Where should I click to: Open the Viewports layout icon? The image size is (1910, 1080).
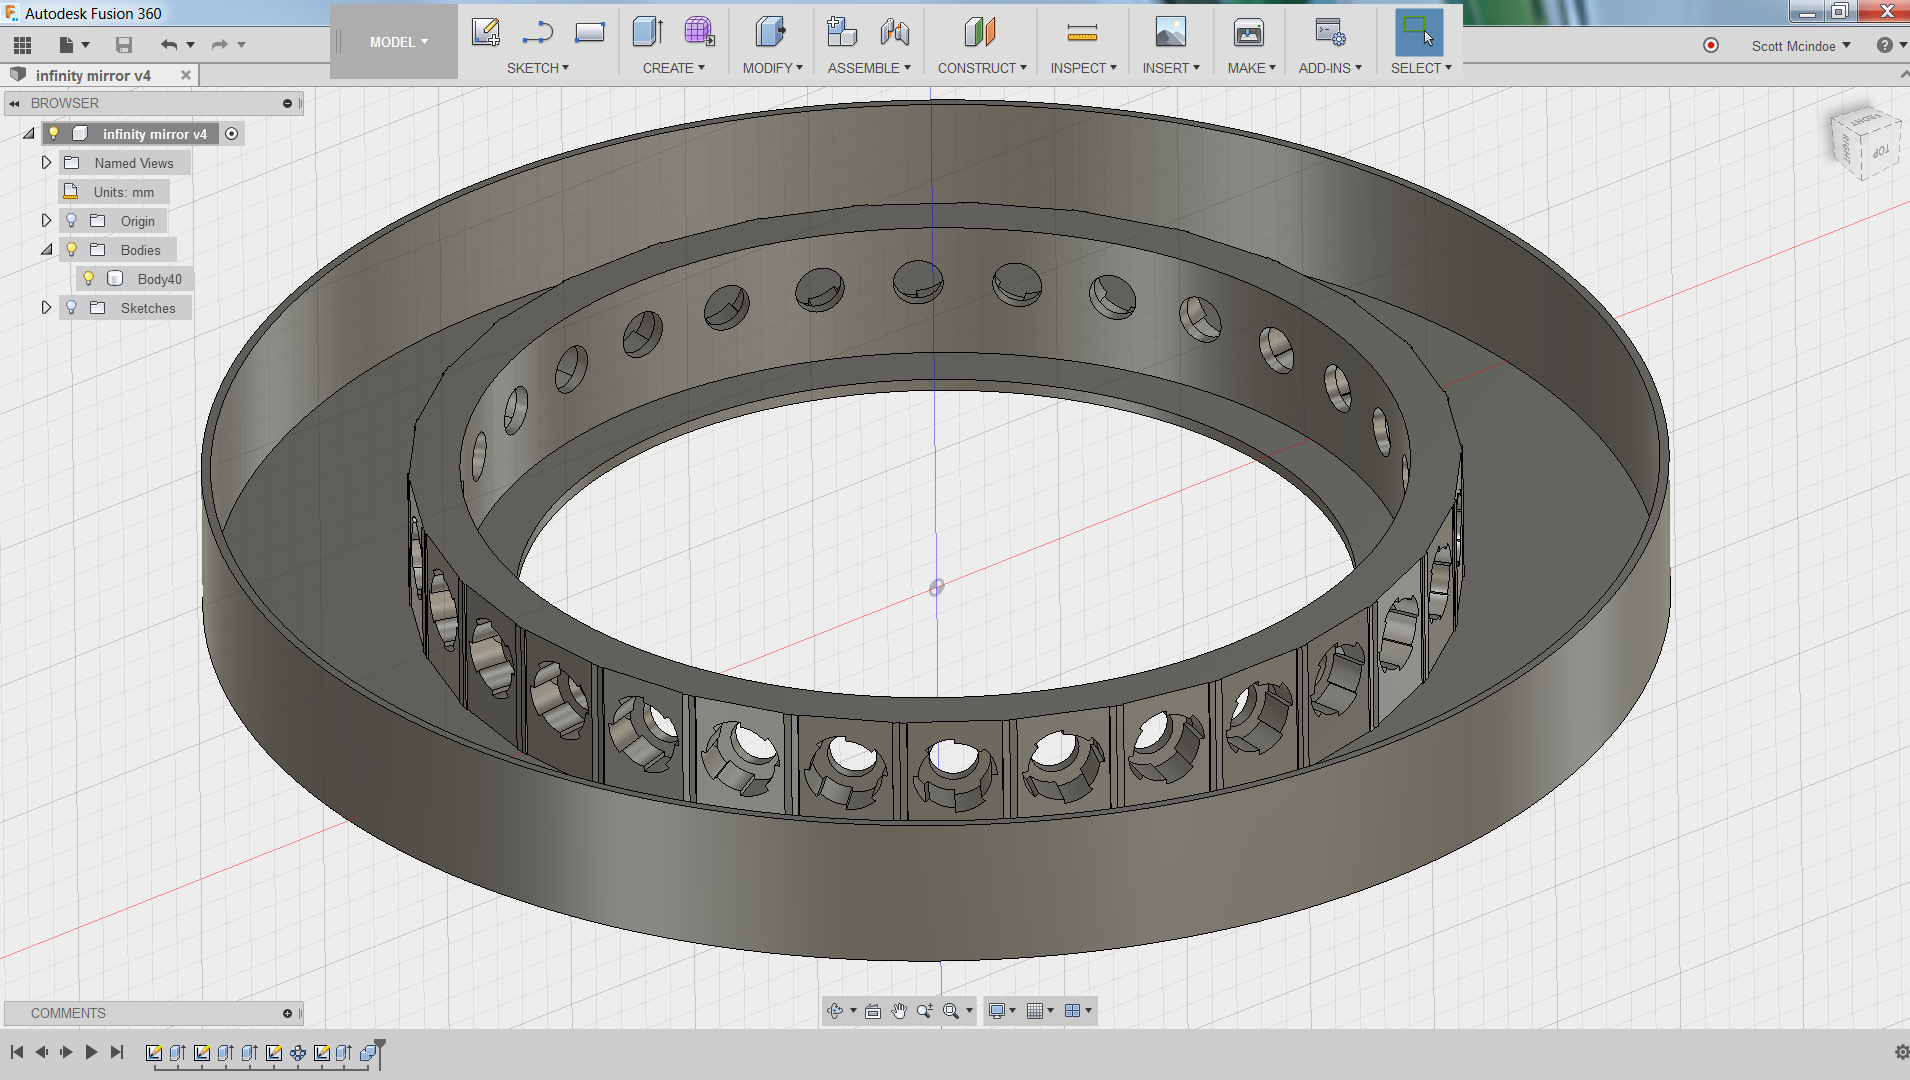click(x=1073, y=1011)
